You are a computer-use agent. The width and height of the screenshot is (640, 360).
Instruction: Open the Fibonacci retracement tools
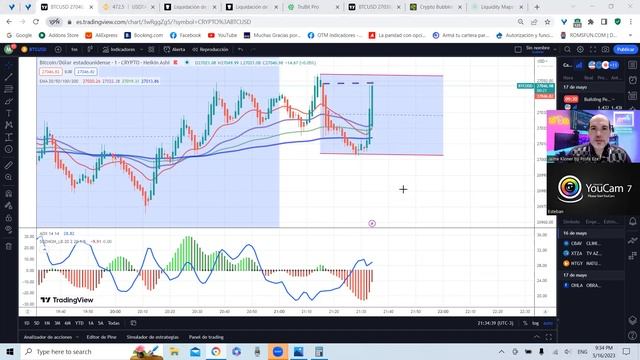9,89
